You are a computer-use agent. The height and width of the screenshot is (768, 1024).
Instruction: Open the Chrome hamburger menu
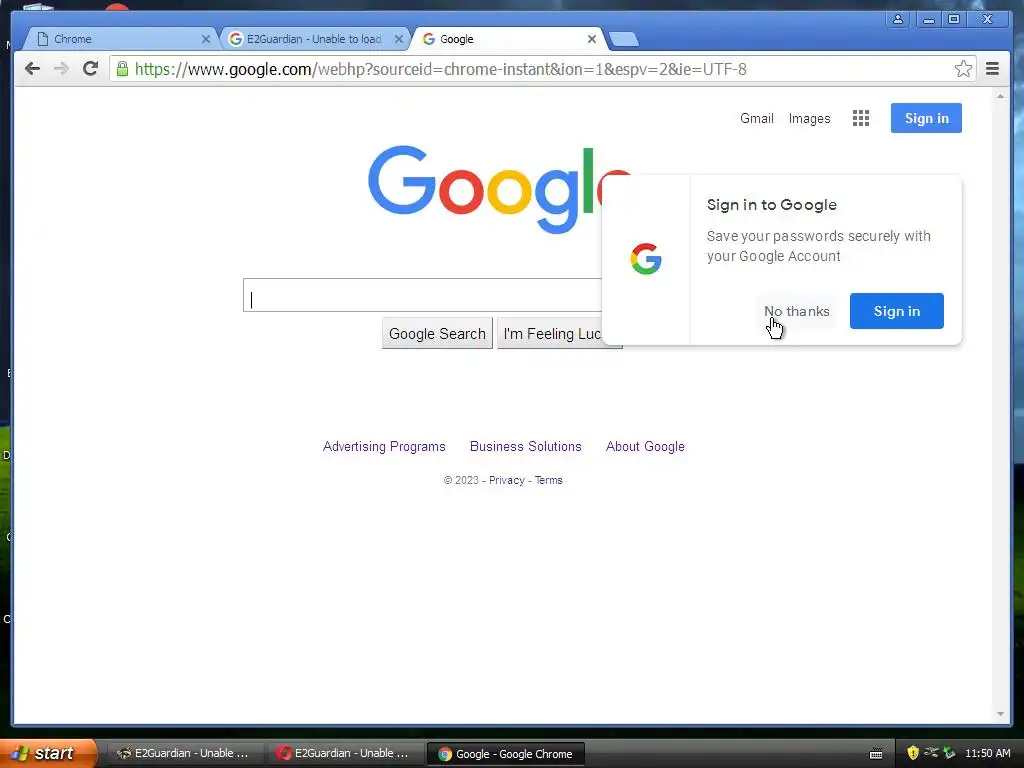(992, 69)
